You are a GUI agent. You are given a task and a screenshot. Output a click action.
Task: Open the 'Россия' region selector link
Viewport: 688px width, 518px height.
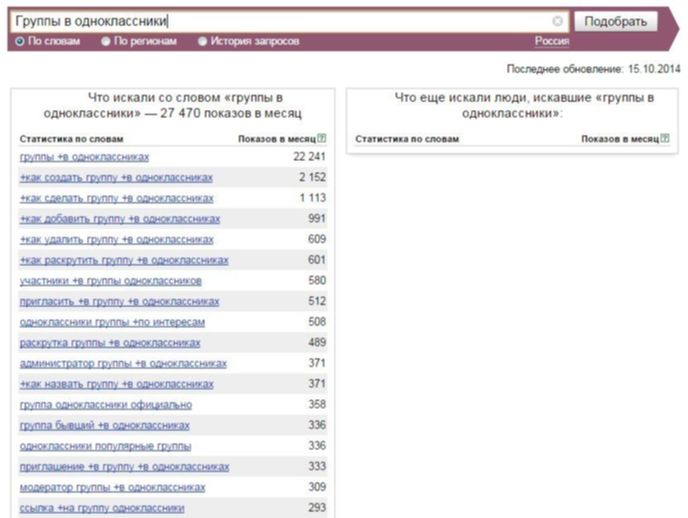pos(552,41)
